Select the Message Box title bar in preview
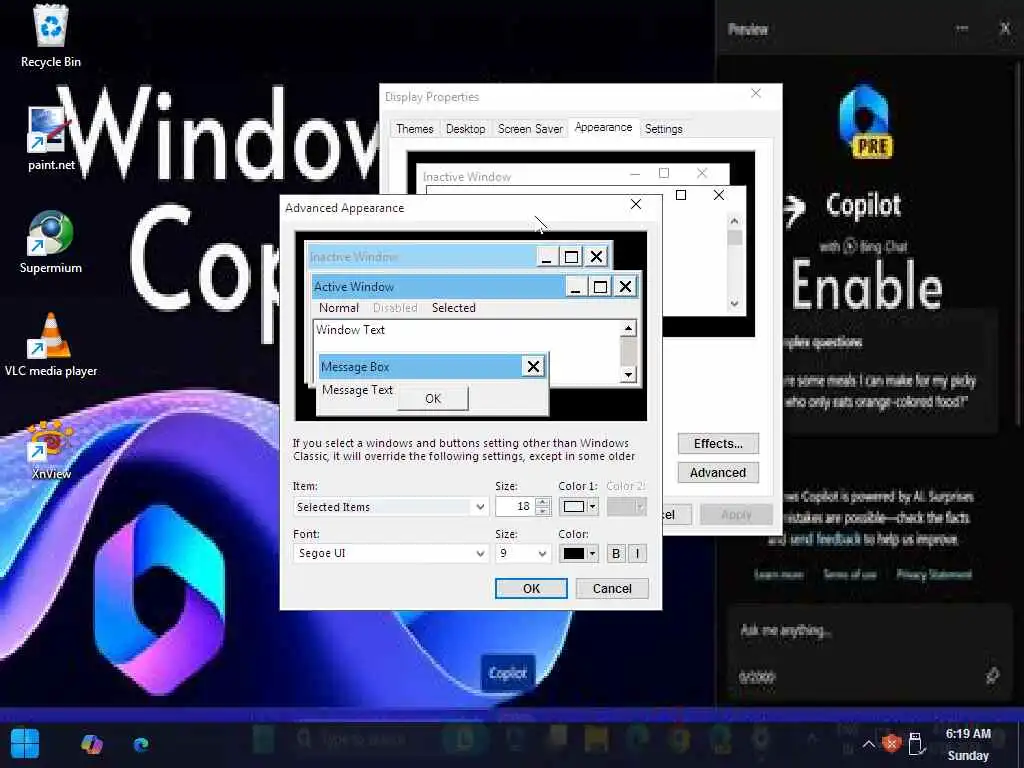 tap(421, 366)
